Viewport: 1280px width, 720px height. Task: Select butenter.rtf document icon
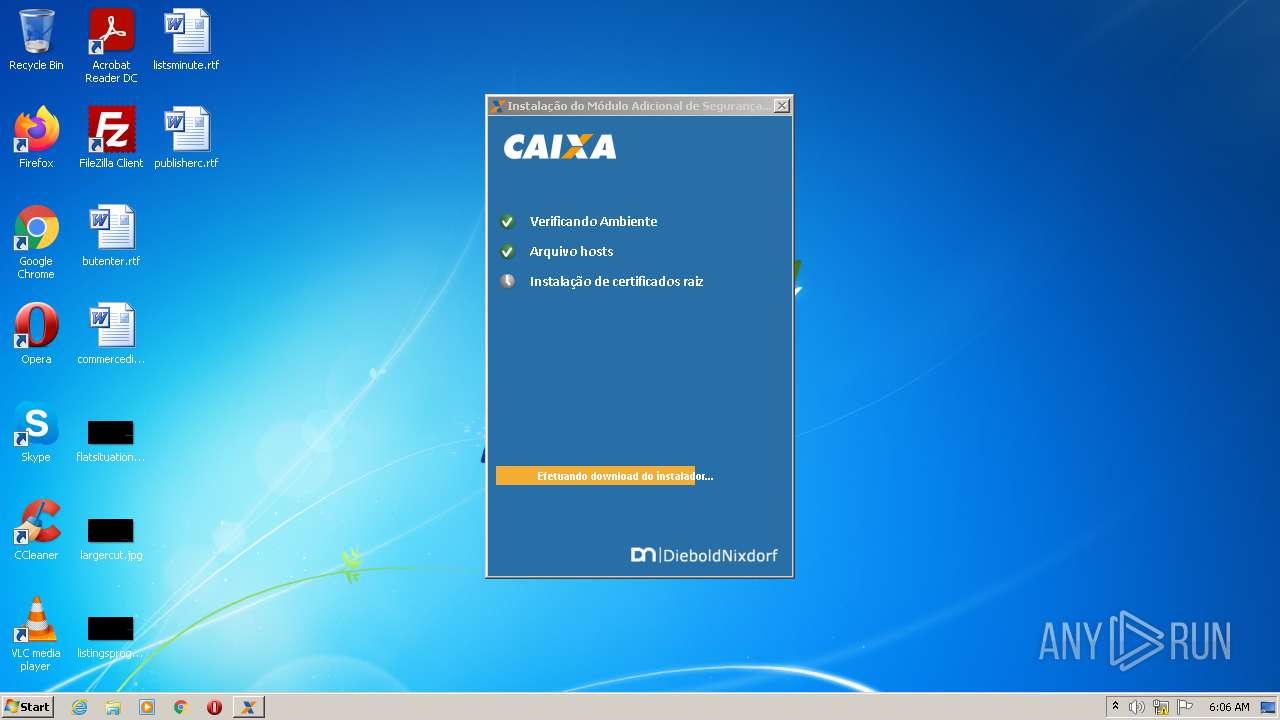(x=111, y=236)
